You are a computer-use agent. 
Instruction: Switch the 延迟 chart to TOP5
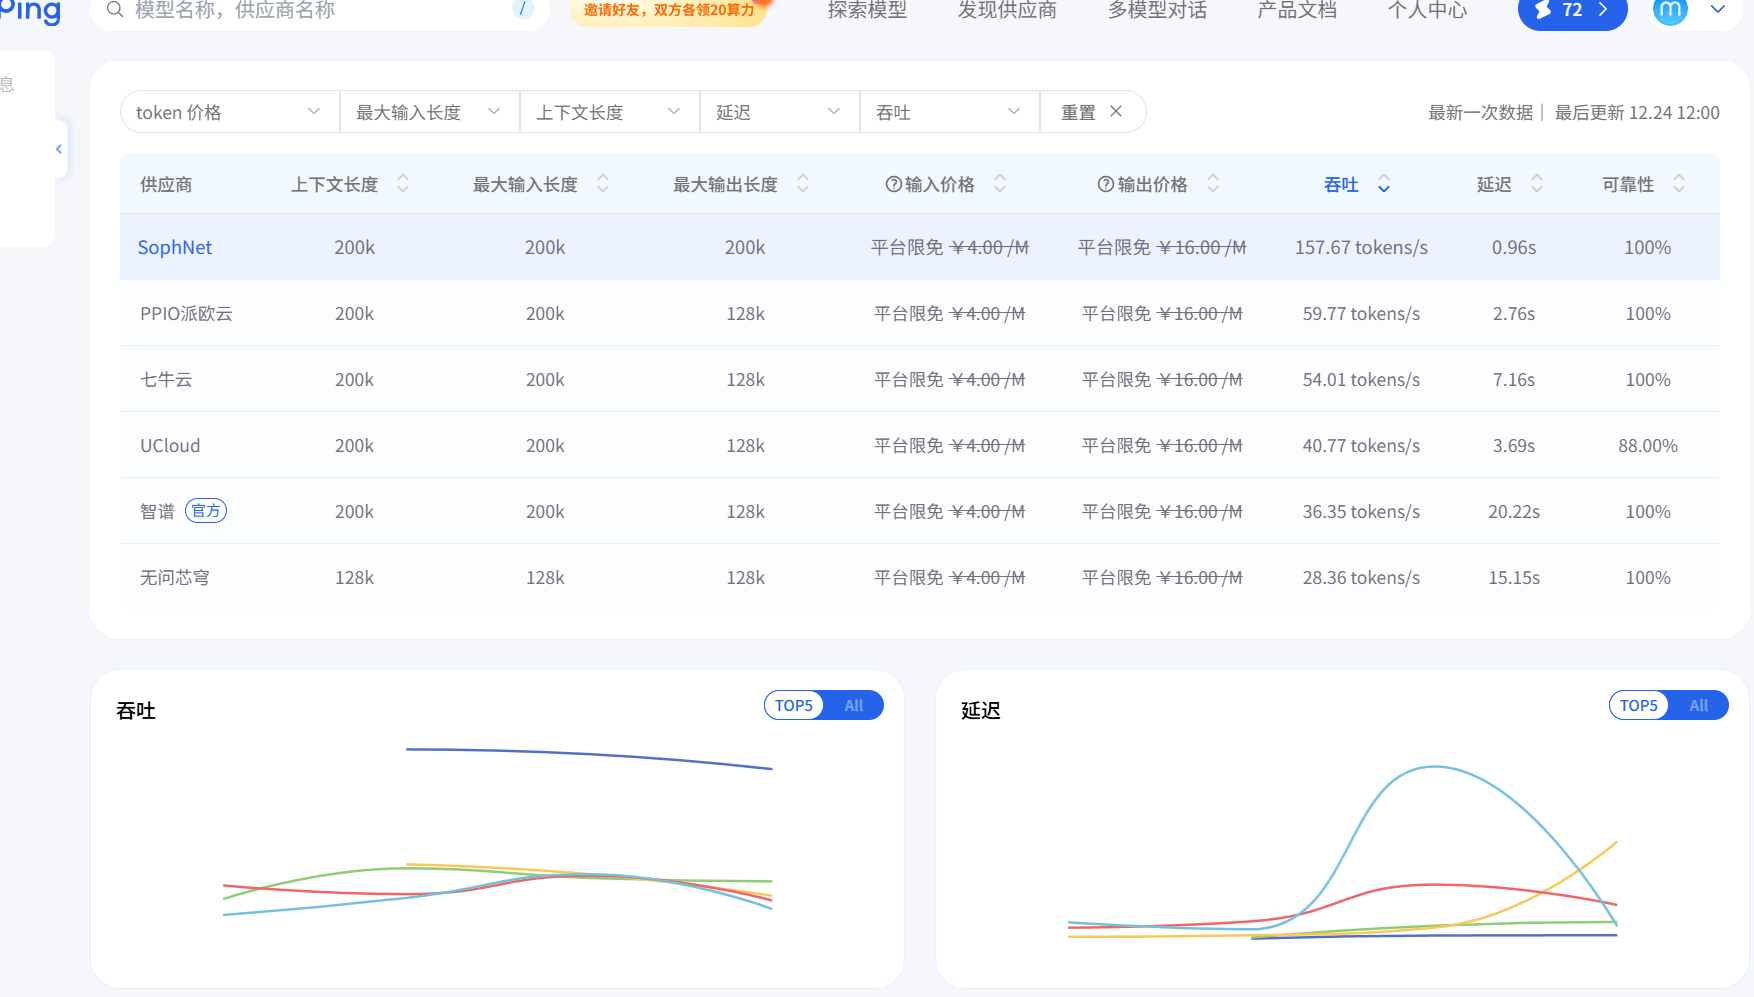click(1639, 705)
